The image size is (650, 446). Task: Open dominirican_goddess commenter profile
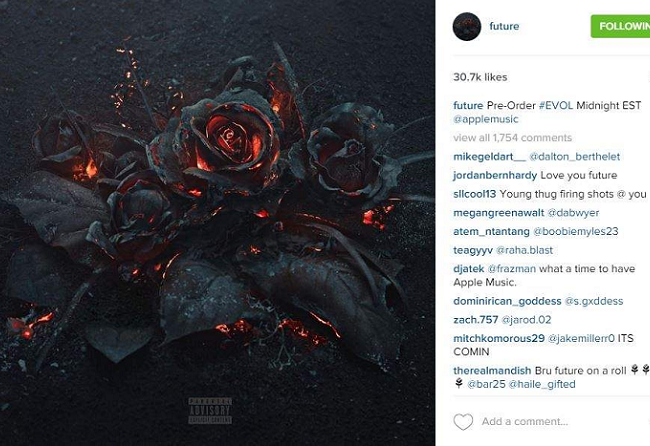[x=507, y=301]
